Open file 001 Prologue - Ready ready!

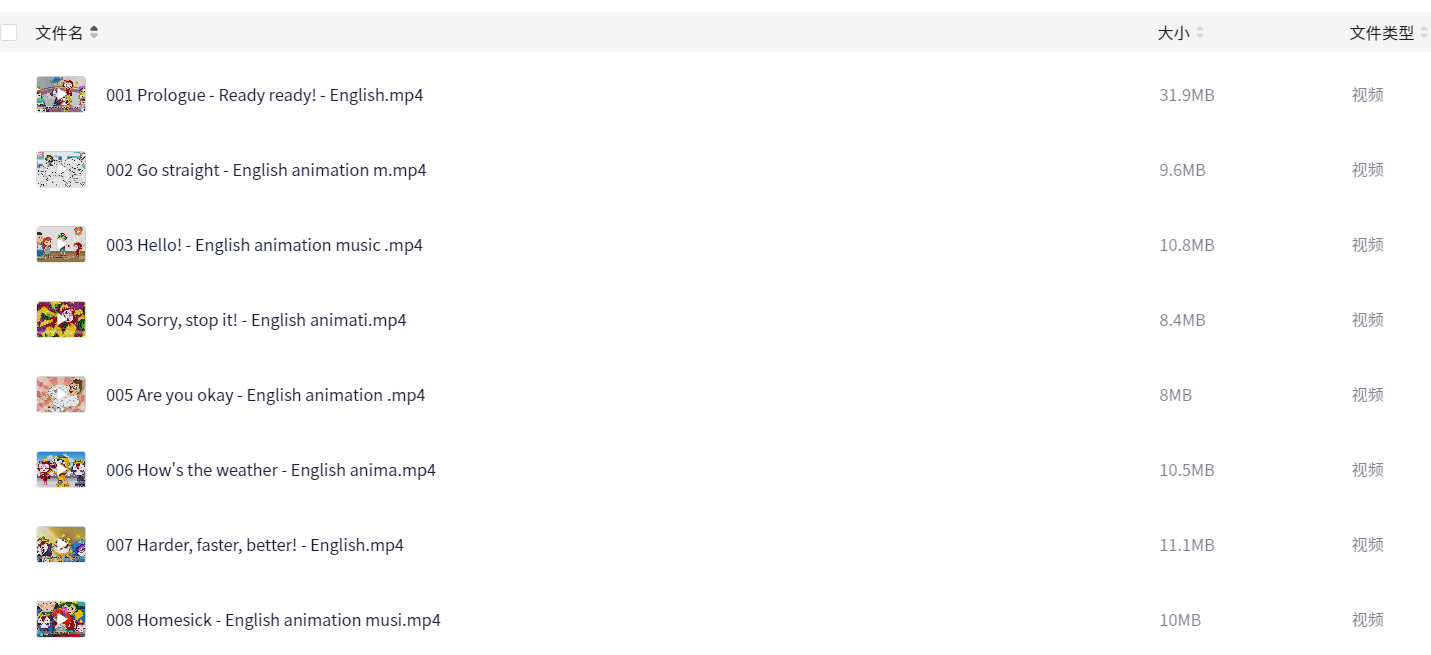[x=264, y=95]
